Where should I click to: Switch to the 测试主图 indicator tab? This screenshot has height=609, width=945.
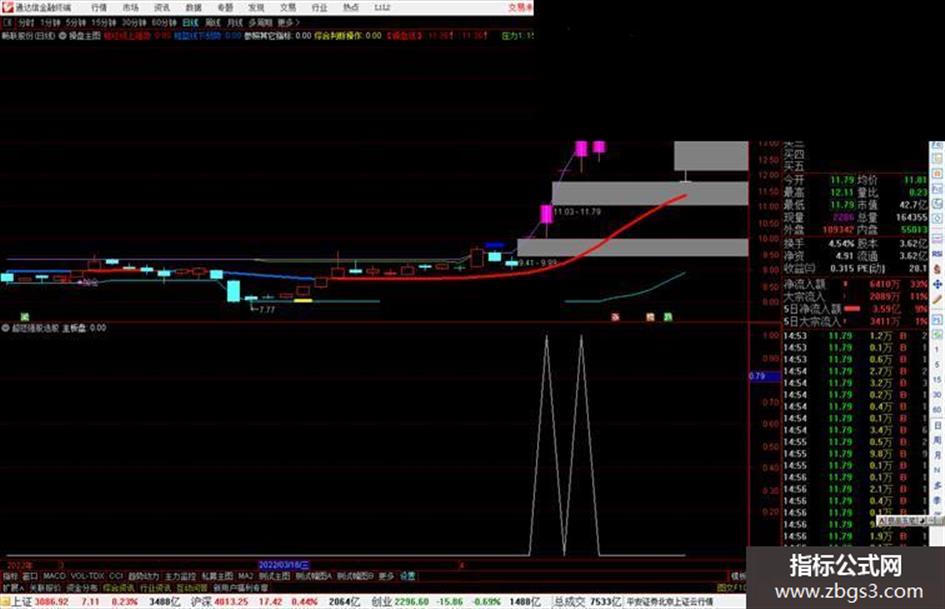point(274,576)
